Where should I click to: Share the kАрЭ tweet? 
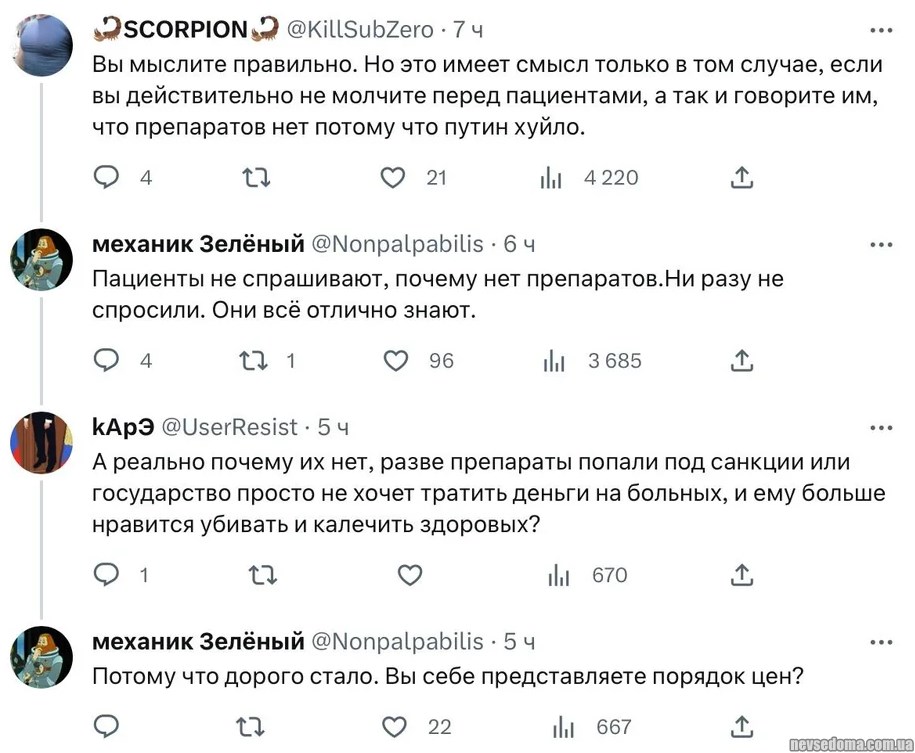tap(741, 575)
